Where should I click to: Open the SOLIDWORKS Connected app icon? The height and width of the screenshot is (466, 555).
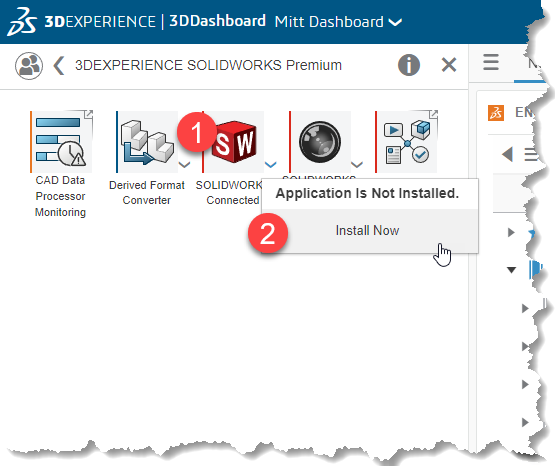[234, 142]
